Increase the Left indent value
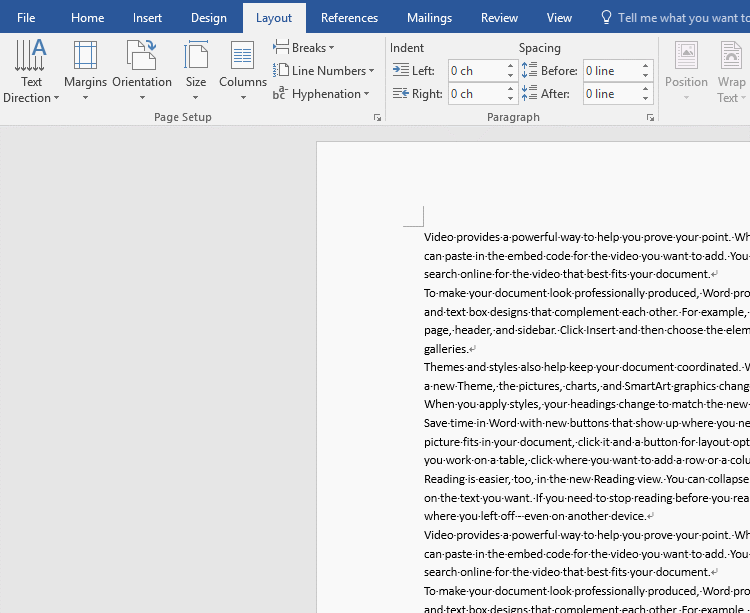Viewport: 750px width, 613px height. [510, 66]
